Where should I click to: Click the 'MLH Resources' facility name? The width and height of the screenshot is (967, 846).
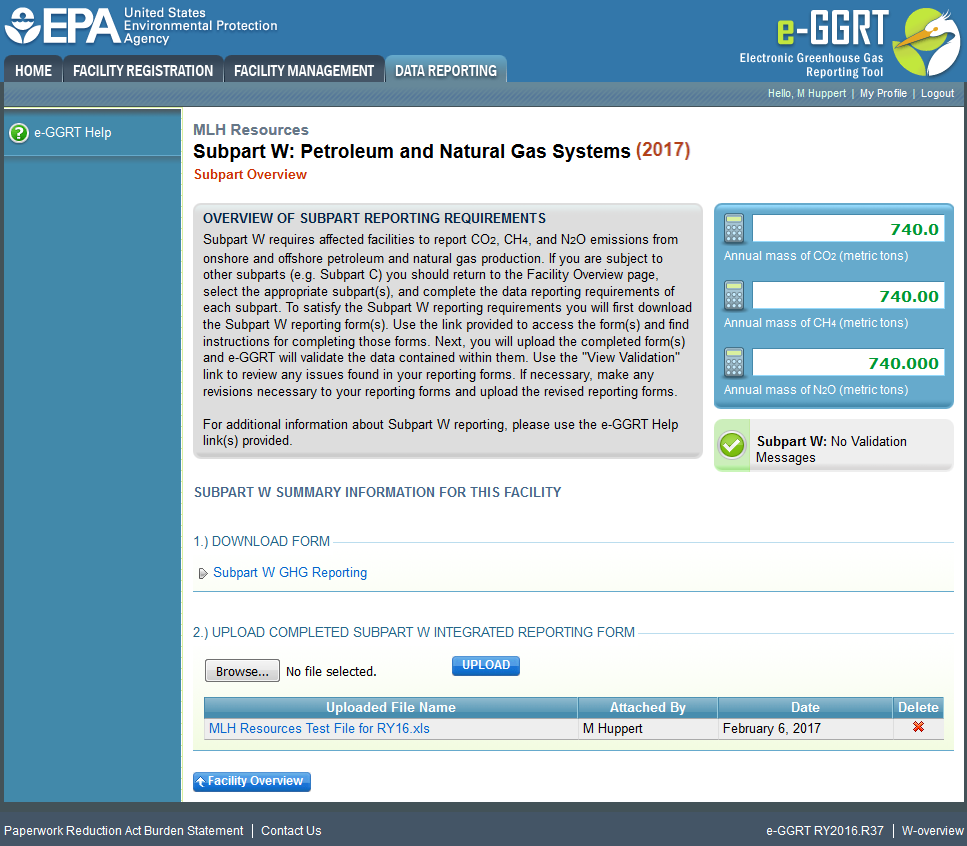pyautogui.click(x=251, y=129)
